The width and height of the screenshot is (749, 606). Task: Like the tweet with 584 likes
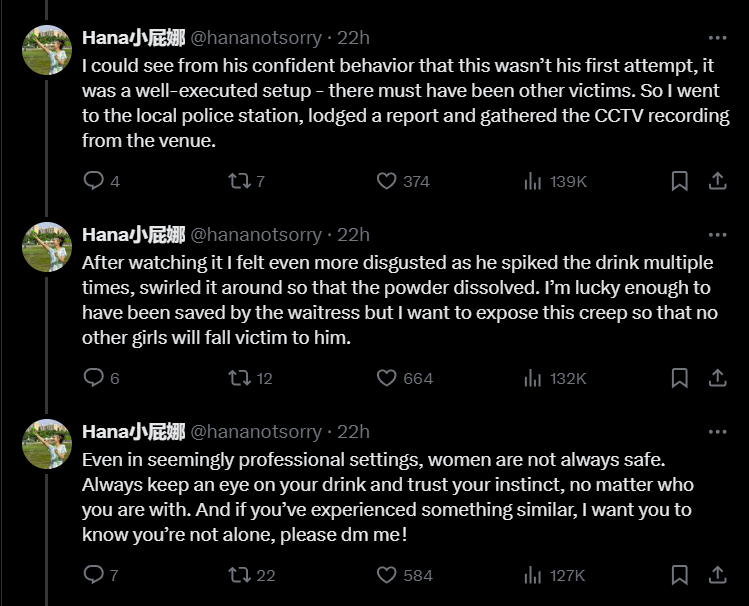387,575
